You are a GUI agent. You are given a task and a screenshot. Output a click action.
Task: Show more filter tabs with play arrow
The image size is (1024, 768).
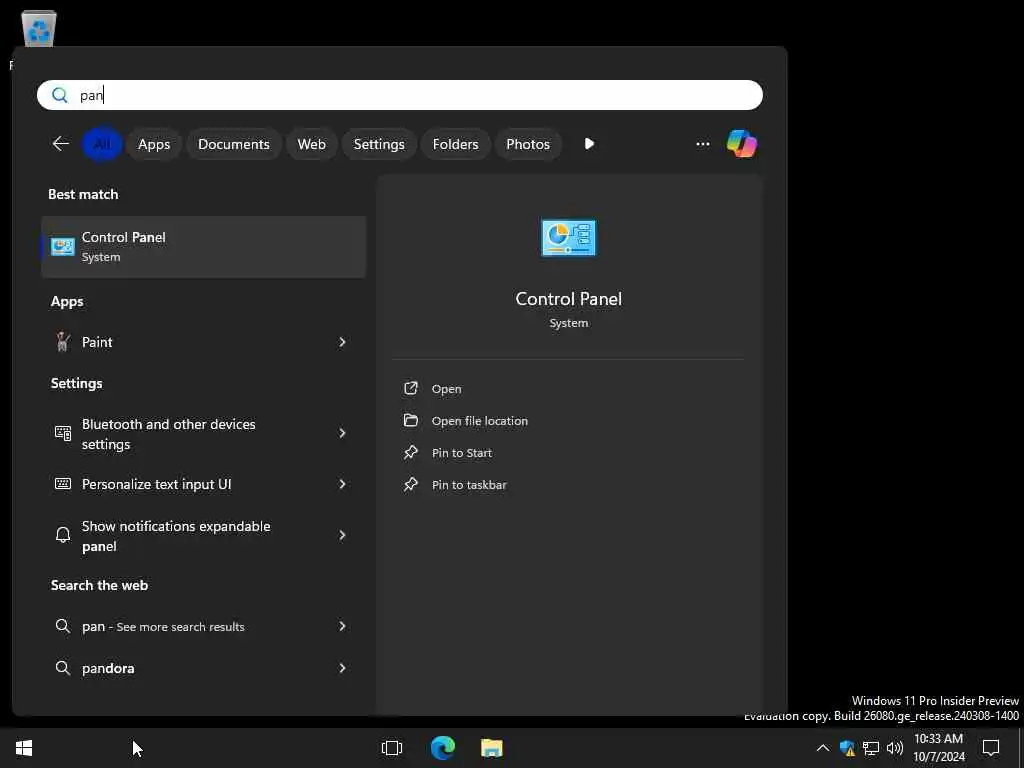click(589, 144)
